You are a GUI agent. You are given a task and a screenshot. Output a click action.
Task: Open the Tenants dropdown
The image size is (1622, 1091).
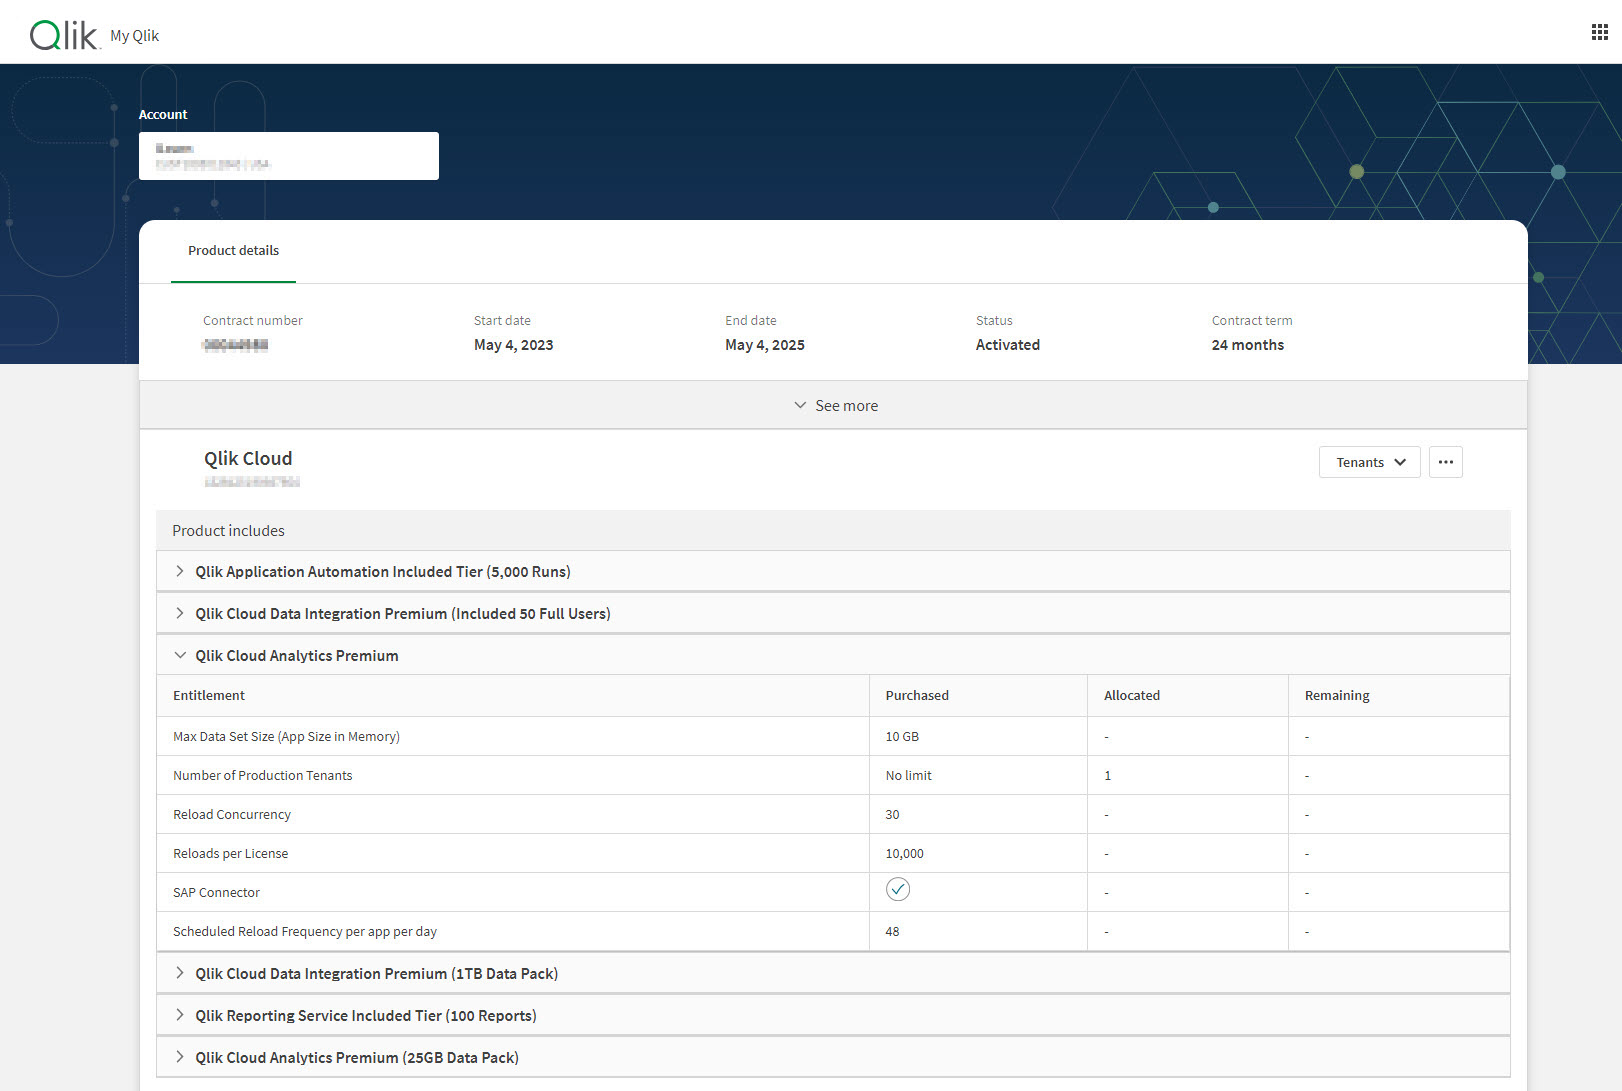1369,462
